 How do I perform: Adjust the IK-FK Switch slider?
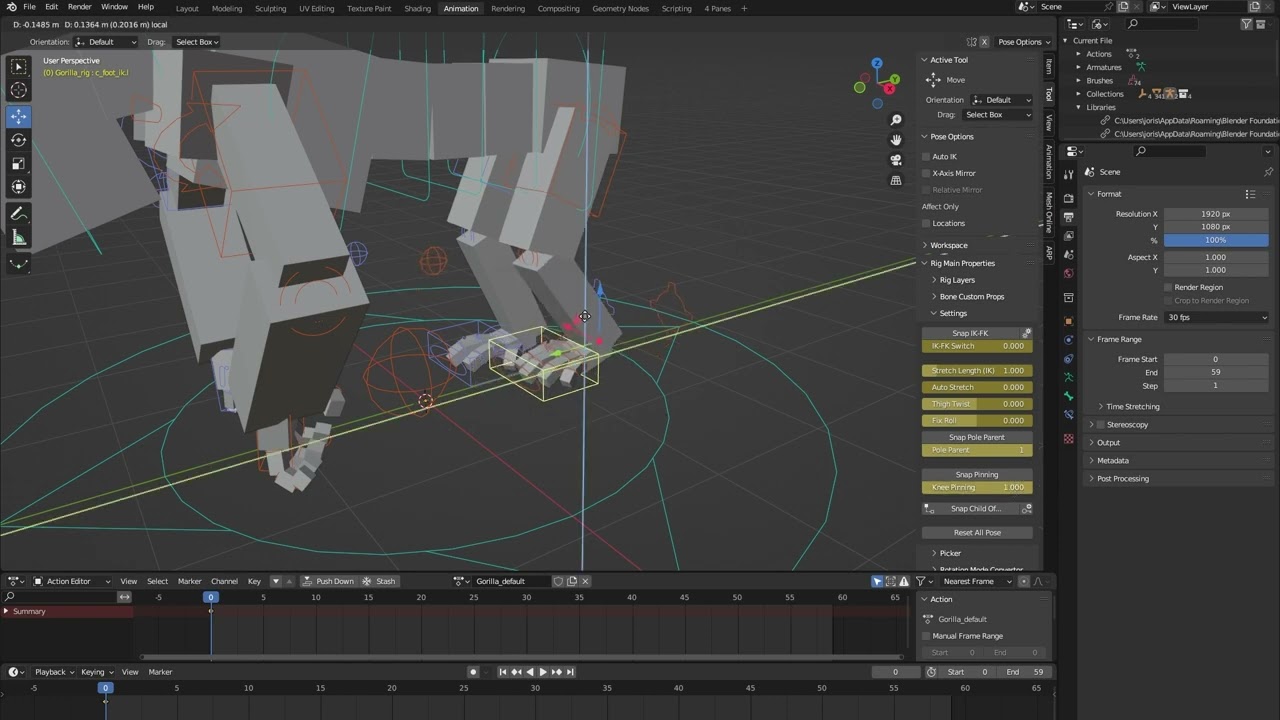click(977, 346)
